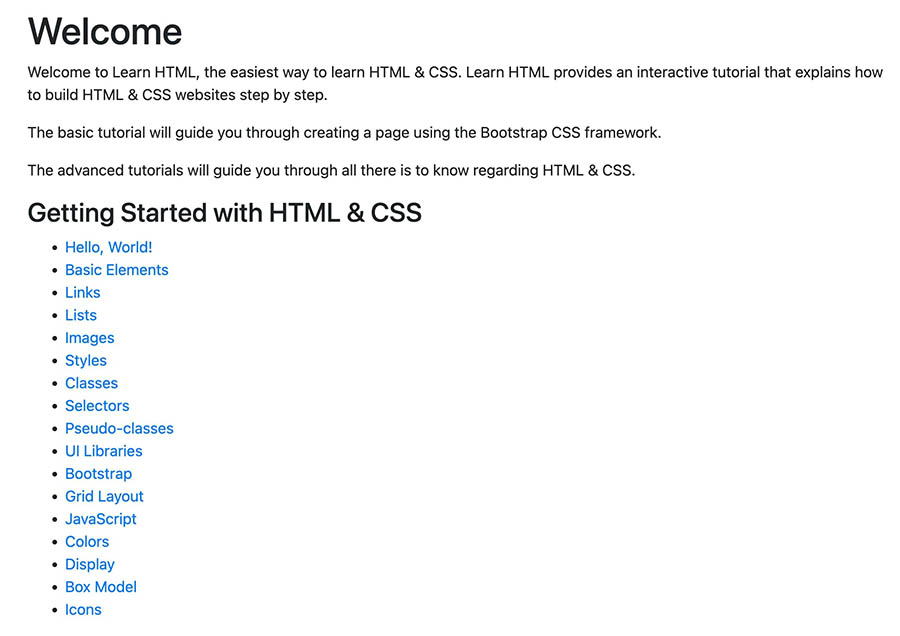Click the paragraph about the Bootstrap CSS framework
Viewport: 900px width, 636px height.
tap(344, 133)
